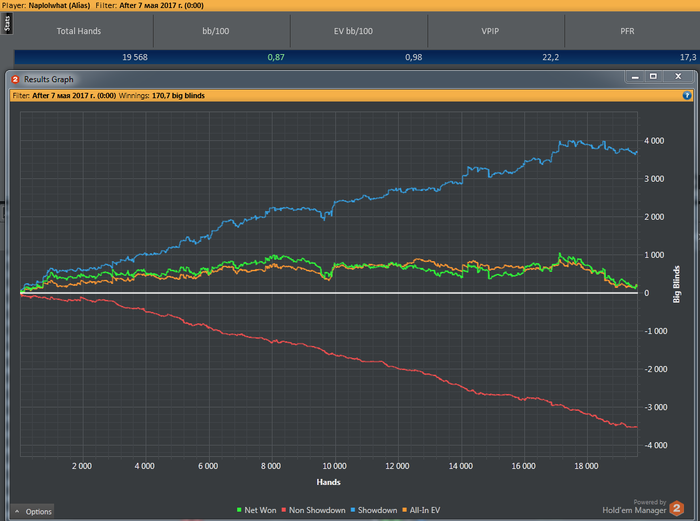Close the Results Graph window
This screenshot has width=700, height=521.
(x=678, y=77)
